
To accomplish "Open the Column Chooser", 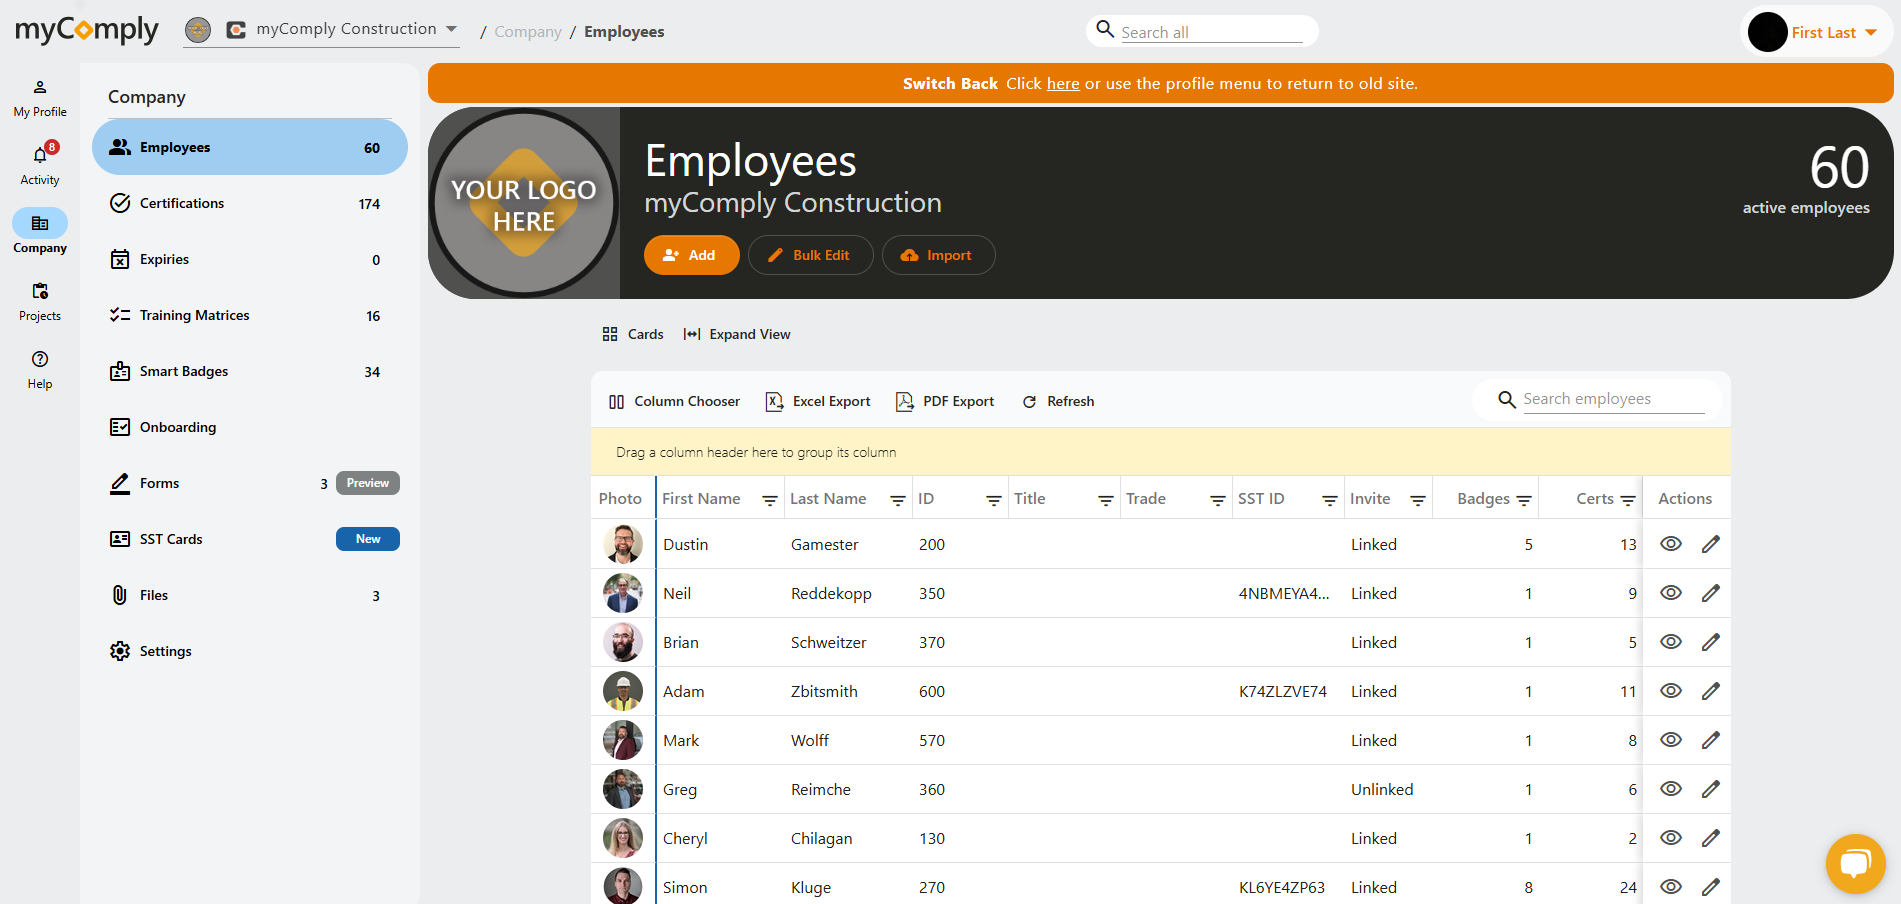I will tap(674, 402).
